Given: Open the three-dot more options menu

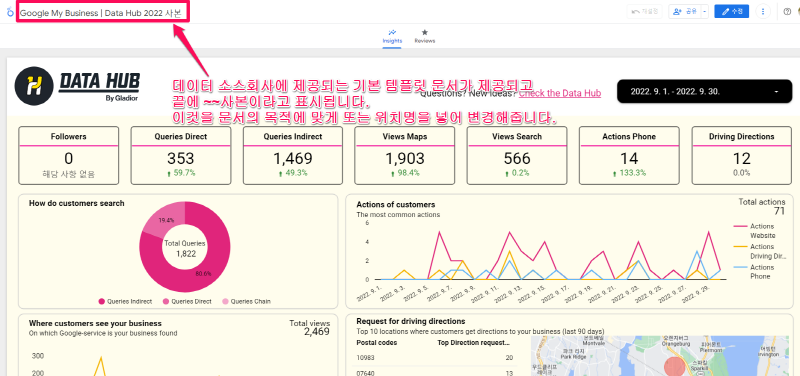Looking at the screenshot, I should (x=763, y=11).
